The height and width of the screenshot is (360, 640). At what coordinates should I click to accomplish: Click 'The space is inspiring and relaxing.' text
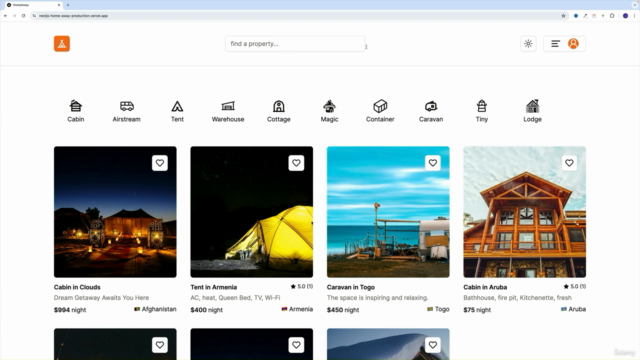tap(378, 298)
